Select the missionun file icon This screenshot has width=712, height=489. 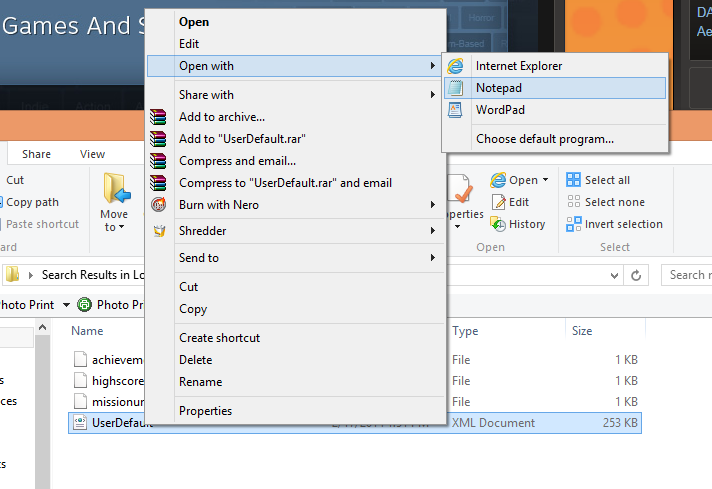click(80, 401)
